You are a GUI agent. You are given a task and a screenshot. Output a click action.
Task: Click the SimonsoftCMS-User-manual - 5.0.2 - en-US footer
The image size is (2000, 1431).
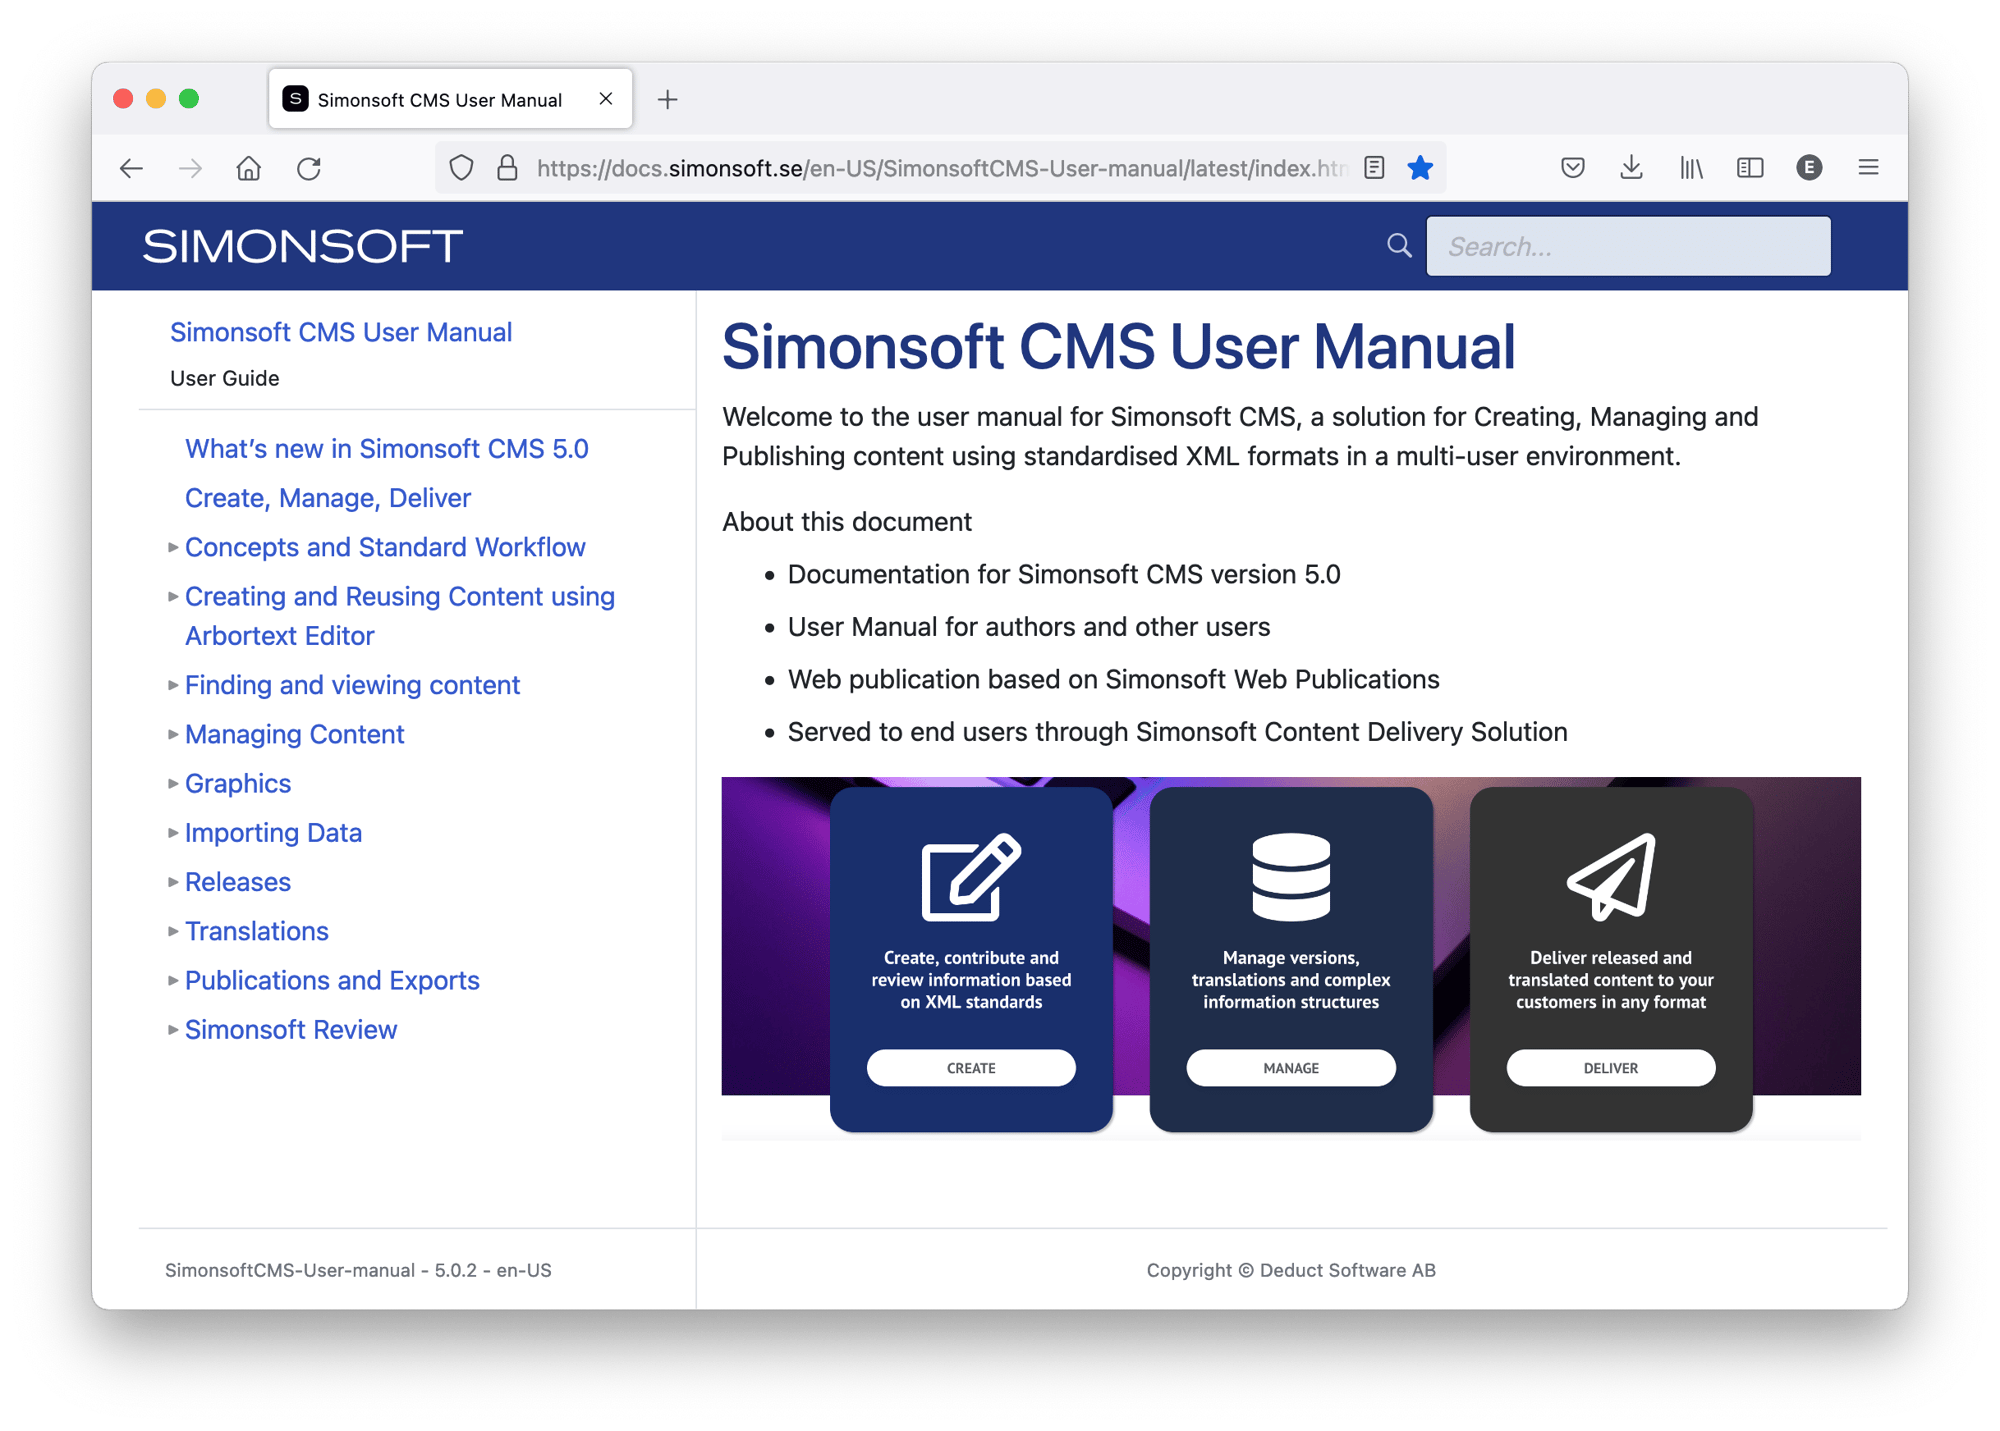[x=358, y=1270]
